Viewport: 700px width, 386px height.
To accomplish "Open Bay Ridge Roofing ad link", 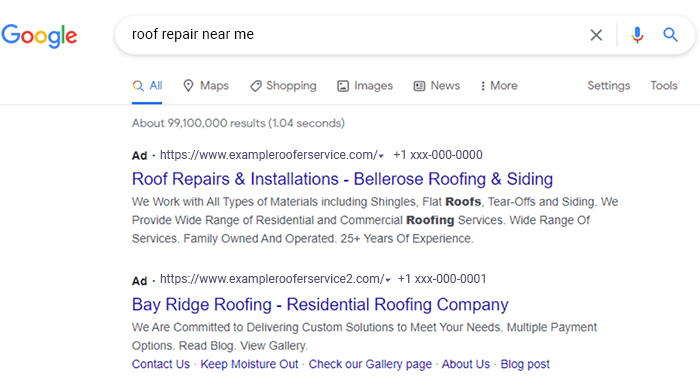I will (x=320, y=304).
